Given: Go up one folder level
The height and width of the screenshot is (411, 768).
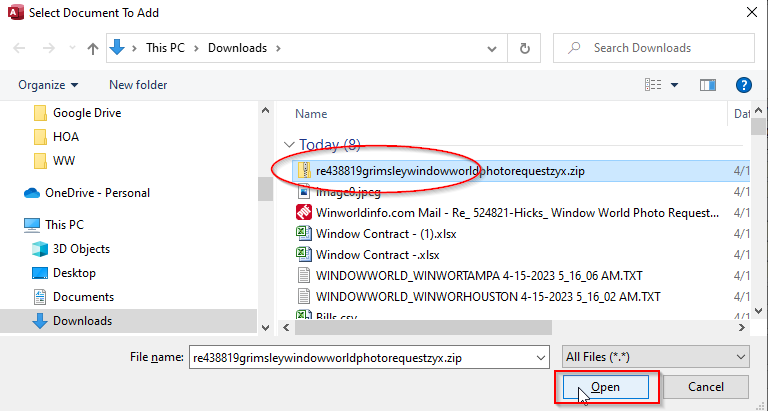Looking at the screenshot, I should pyautogui.click(x=93, y=48).
